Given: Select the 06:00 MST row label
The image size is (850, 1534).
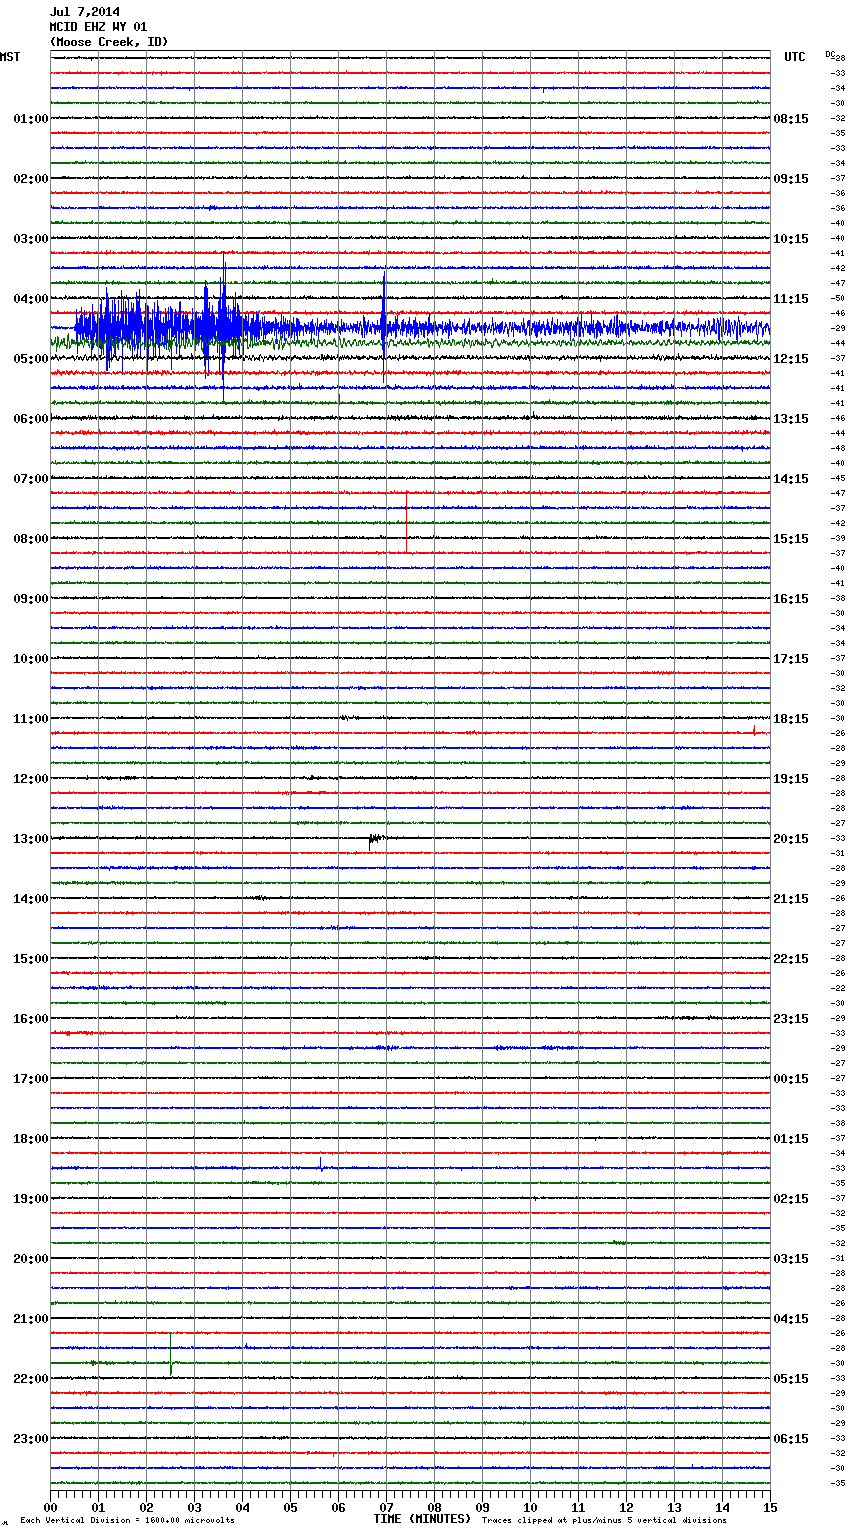Looking at the screenshot, I should coord(31,419).
